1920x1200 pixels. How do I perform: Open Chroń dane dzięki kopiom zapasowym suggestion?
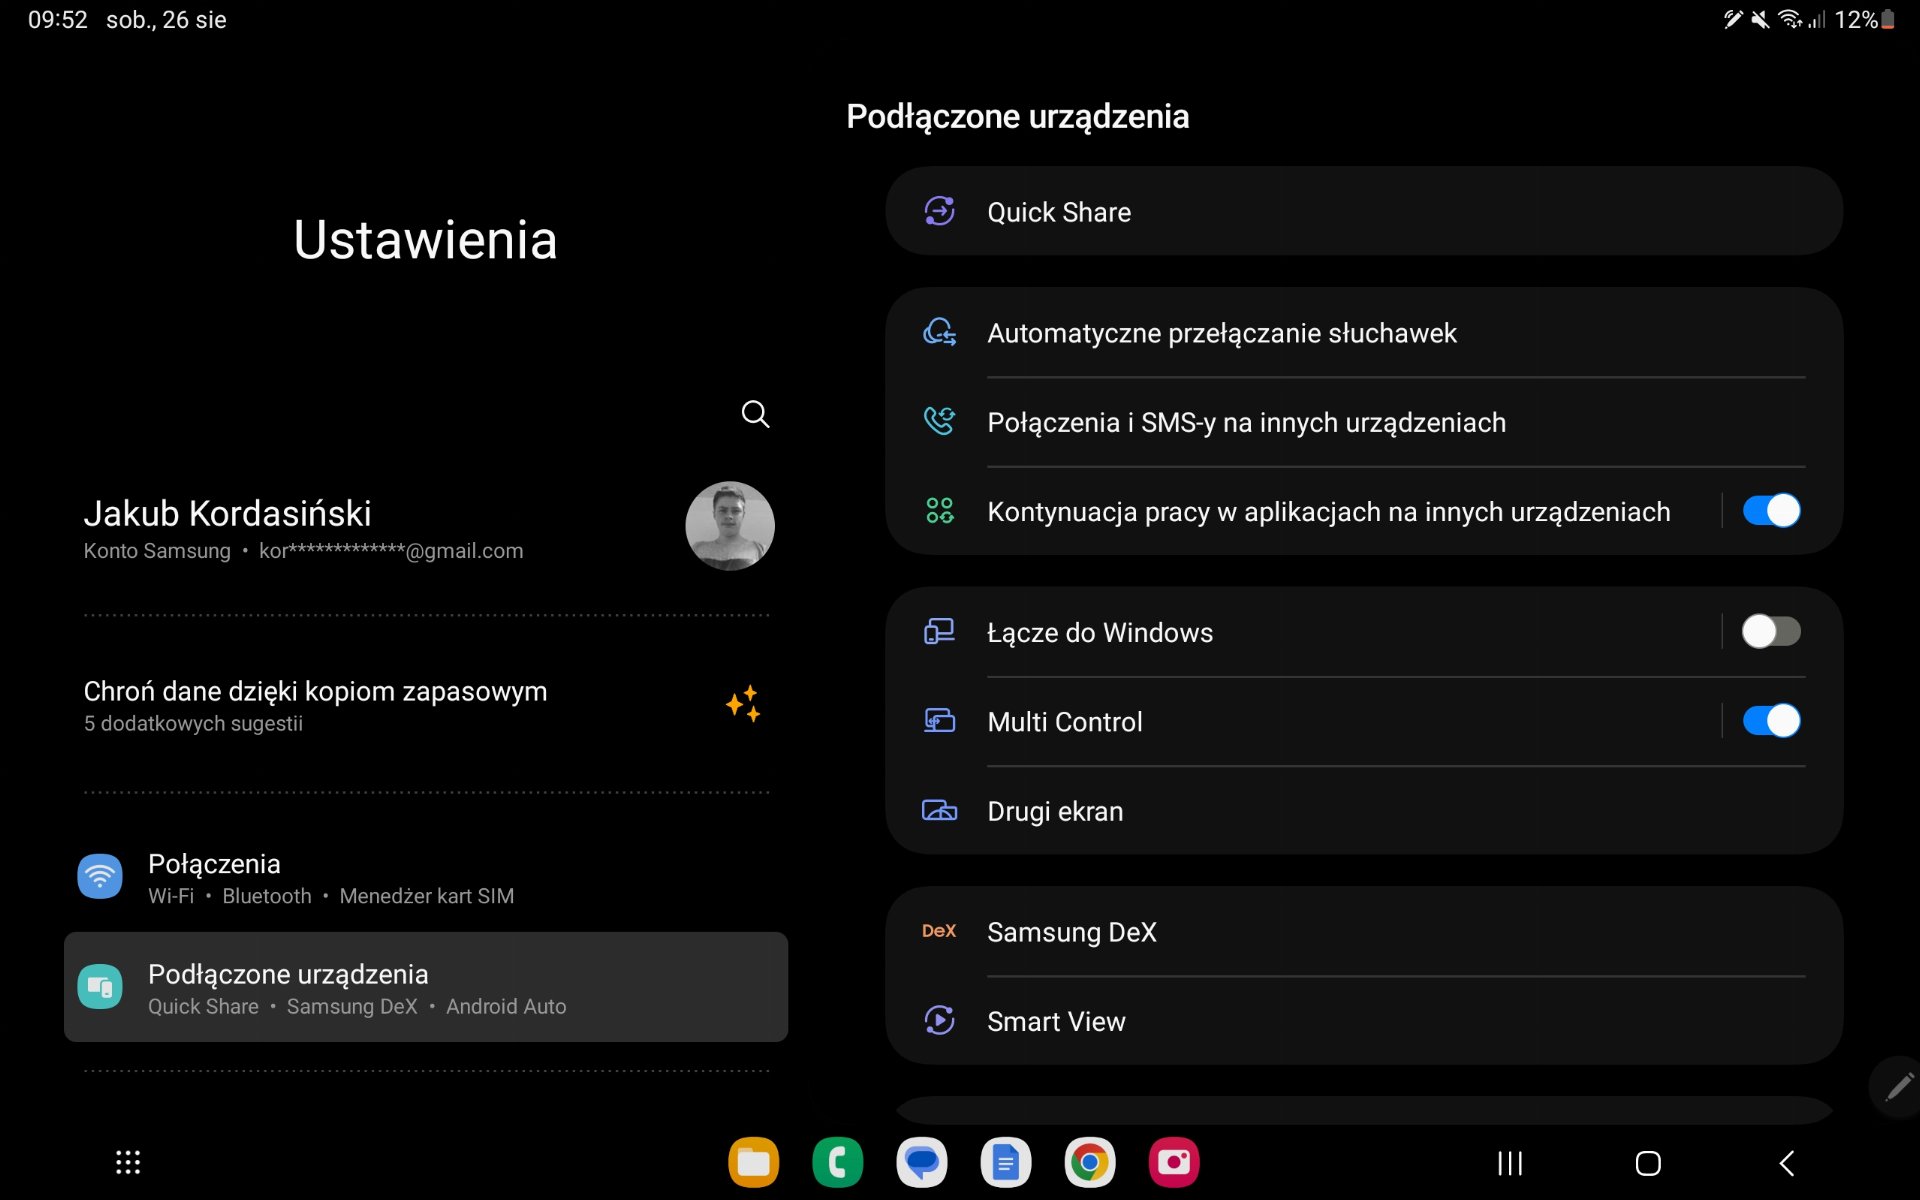pyautogui.click(x=426, y=705)
